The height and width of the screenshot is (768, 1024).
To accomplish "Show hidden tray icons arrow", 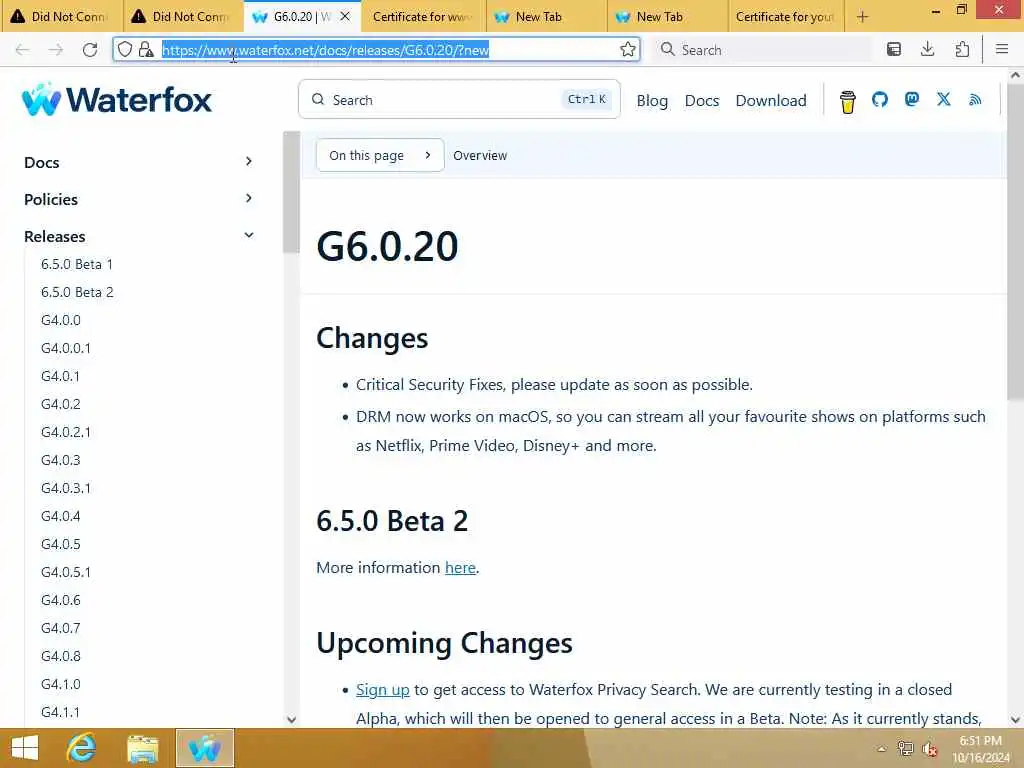I will (x=882, y=749).
